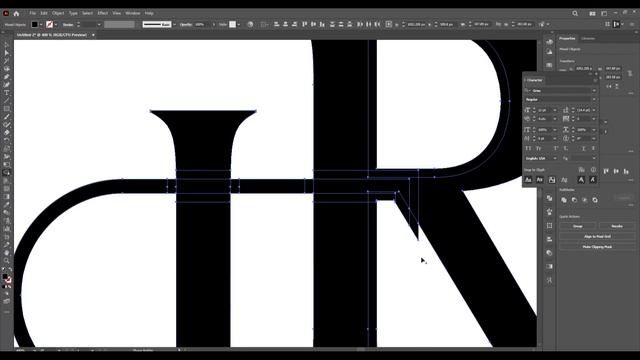Select the Line Segment tool
This screenshot has height=360, width=640.
7,101
